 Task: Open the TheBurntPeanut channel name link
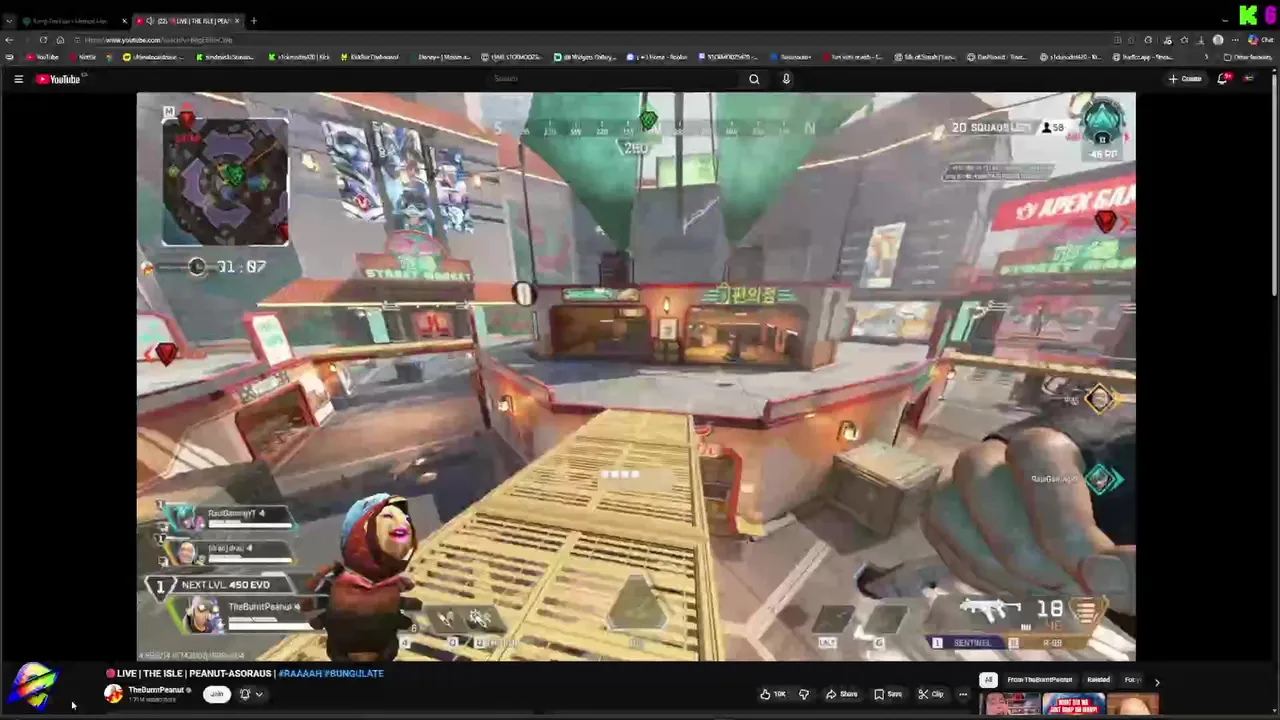[x=156, y=690]
